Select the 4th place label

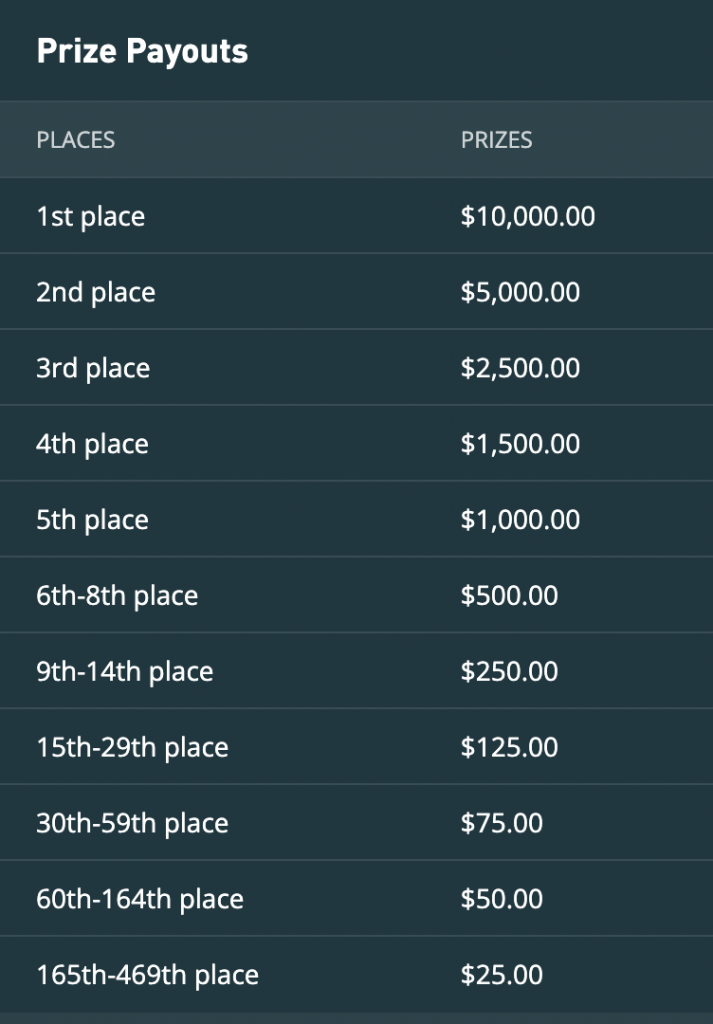click(x=93, y=443)
